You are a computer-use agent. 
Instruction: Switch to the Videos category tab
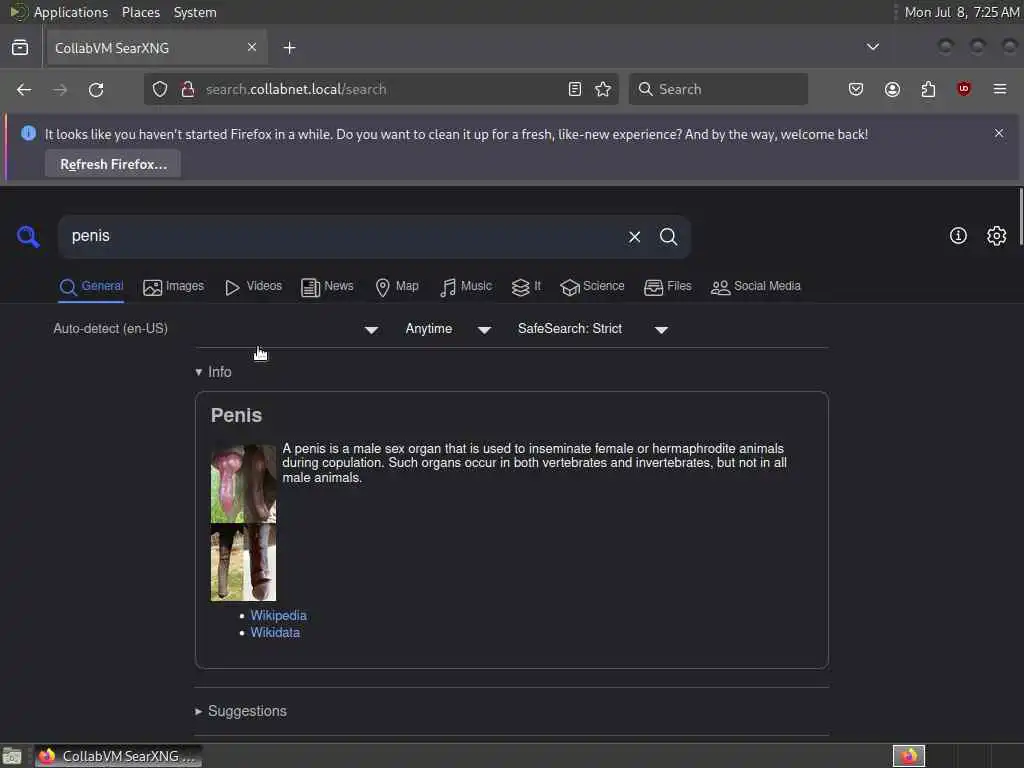coord(253,287)
